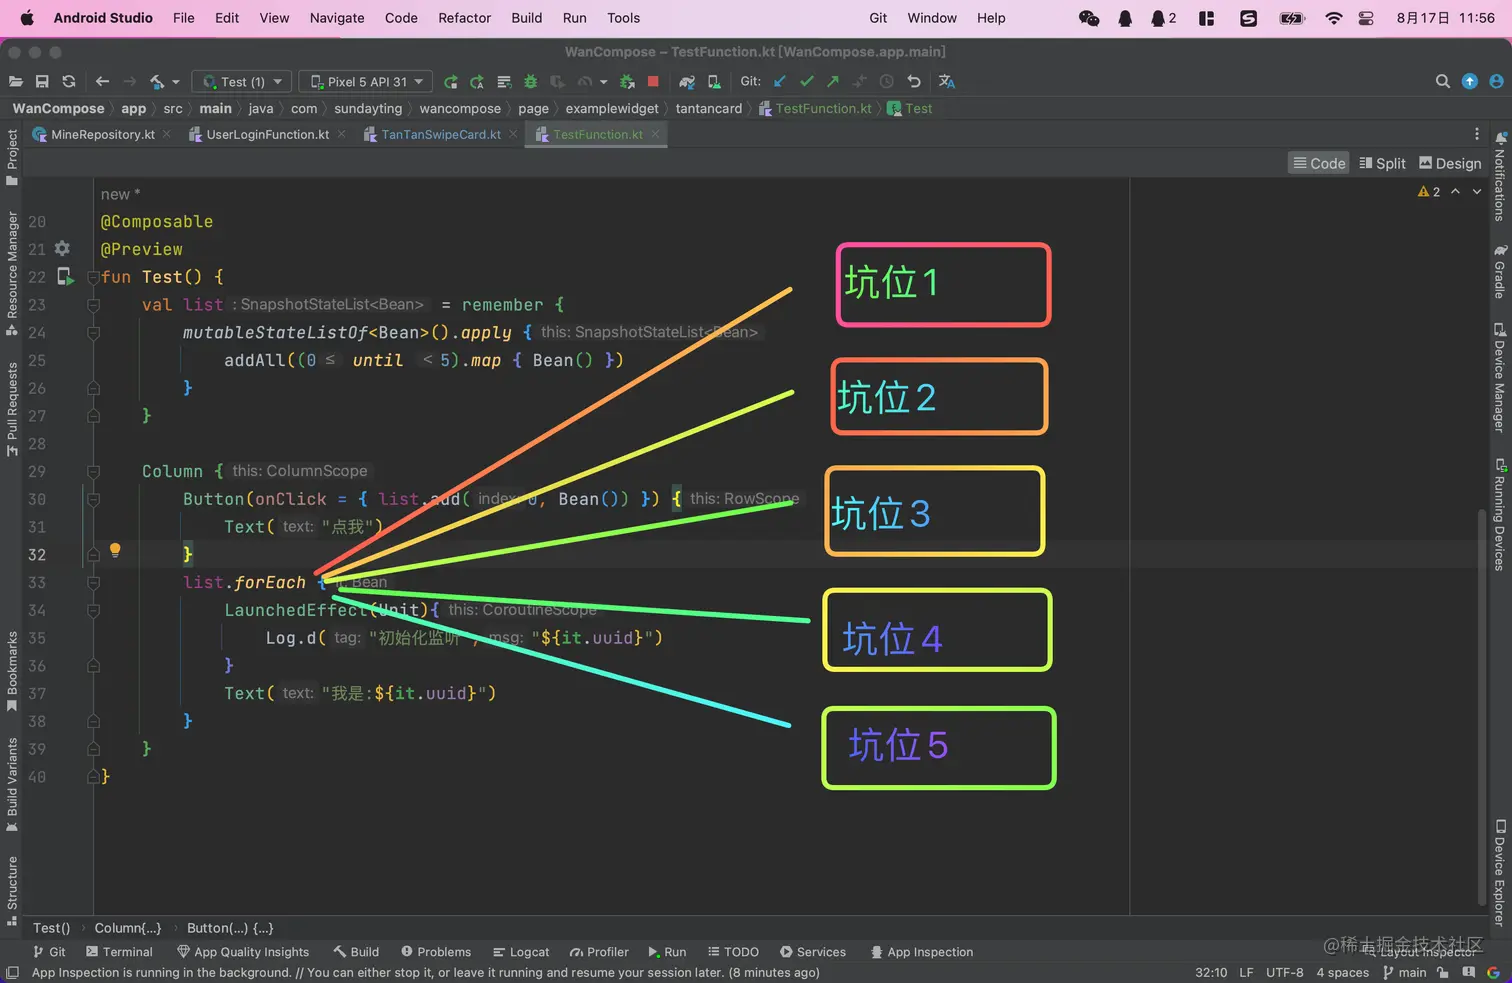1512x983 pixels.
Task: Close the TestFunction.kt tab
Action: (x=655, y=134)
